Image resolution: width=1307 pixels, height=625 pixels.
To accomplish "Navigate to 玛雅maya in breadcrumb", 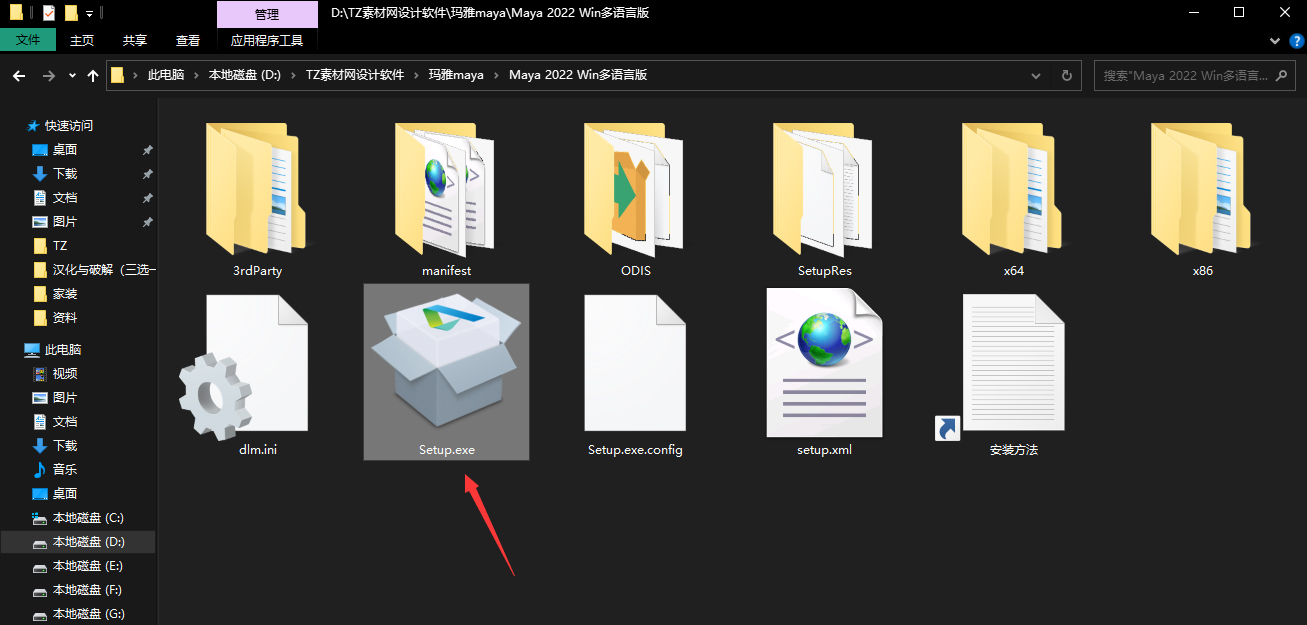I will tap(456, 76).
